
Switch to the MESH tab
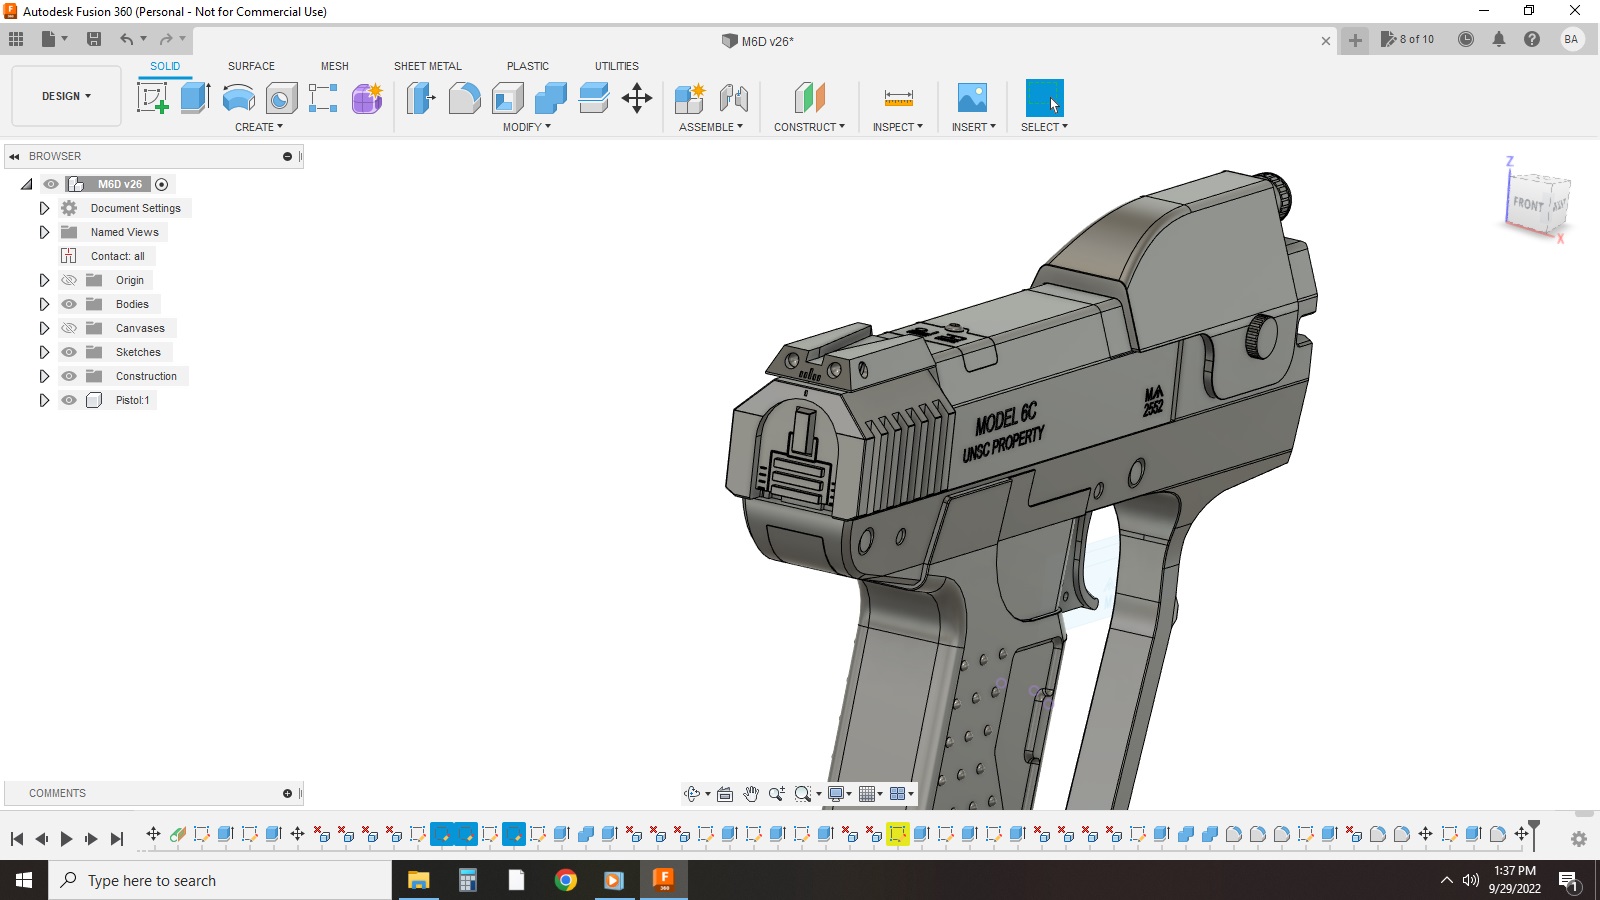[x=335, y=66]
